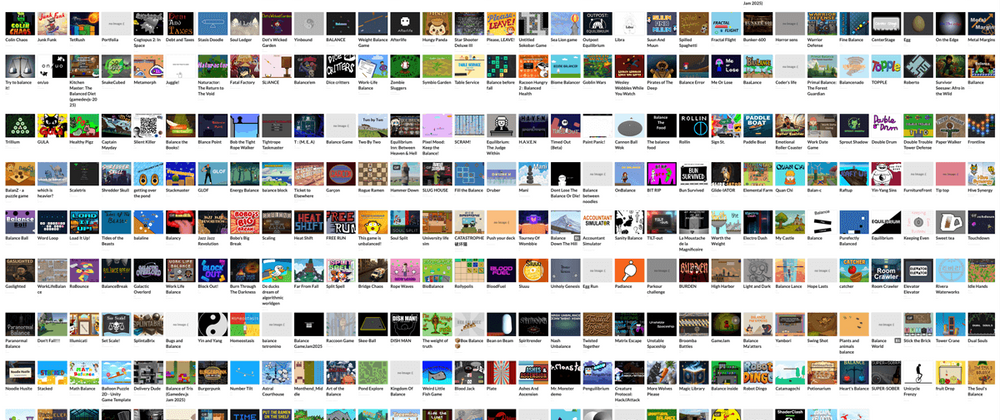This screenshot has width=1000, height=420.
Task: Open the FREE RUN game thumbnail
Action: 339,222
